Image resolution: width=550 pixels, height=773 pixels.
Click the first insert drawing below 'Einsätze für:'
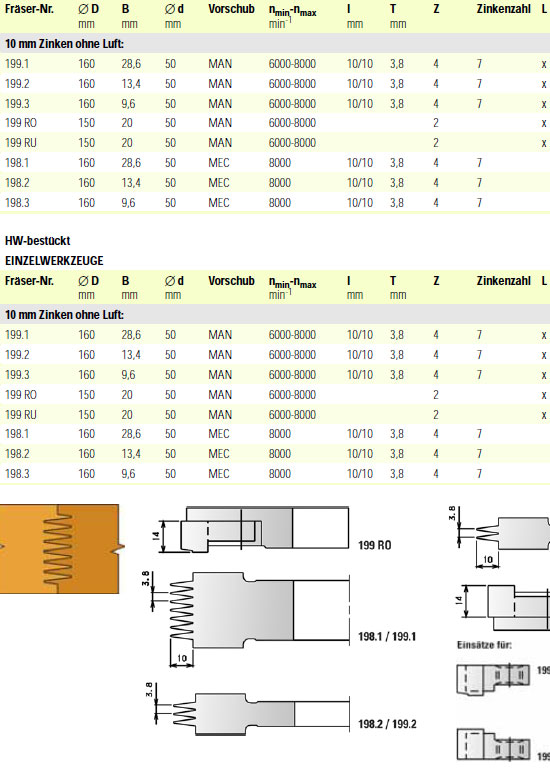493,680
